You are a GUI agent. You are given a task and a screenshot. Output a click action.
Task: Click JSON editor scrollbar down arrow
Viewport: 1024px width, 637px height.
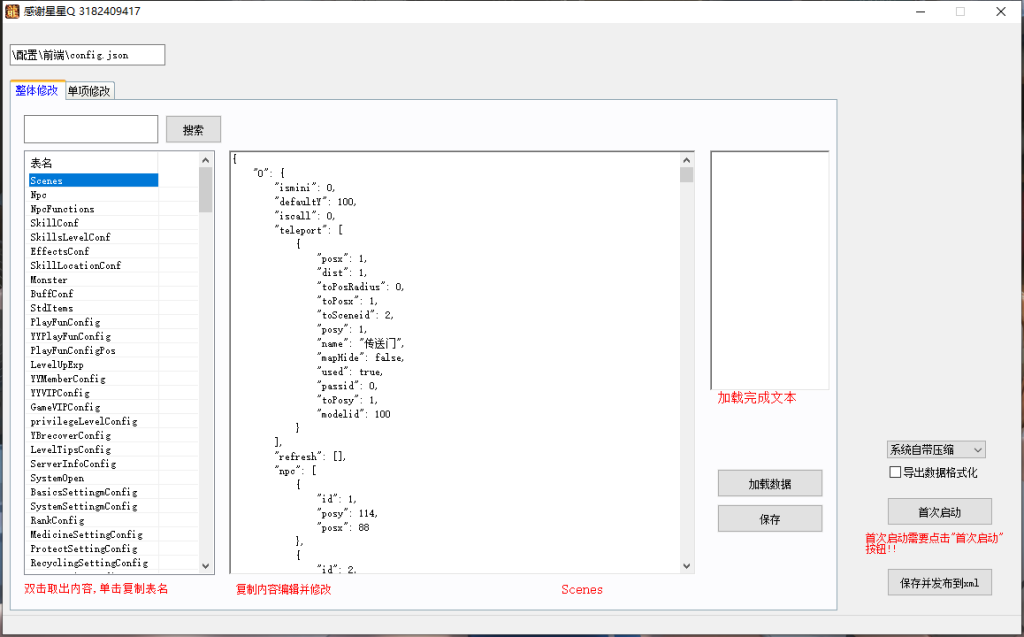[686, 566]
